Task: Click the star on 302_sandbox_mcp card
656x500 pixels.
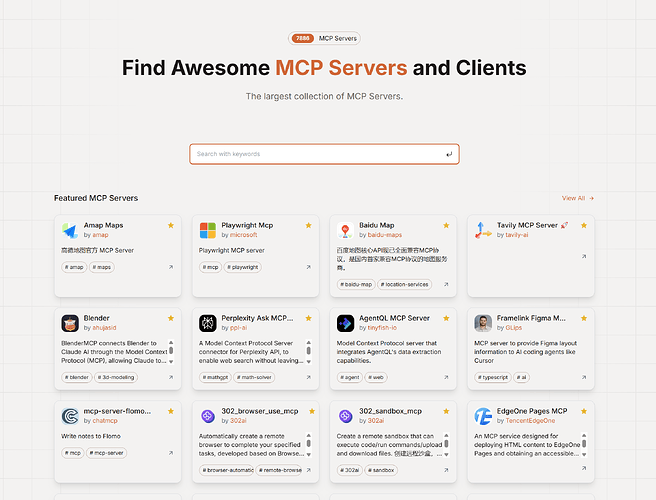Action: tap(446, 411)
